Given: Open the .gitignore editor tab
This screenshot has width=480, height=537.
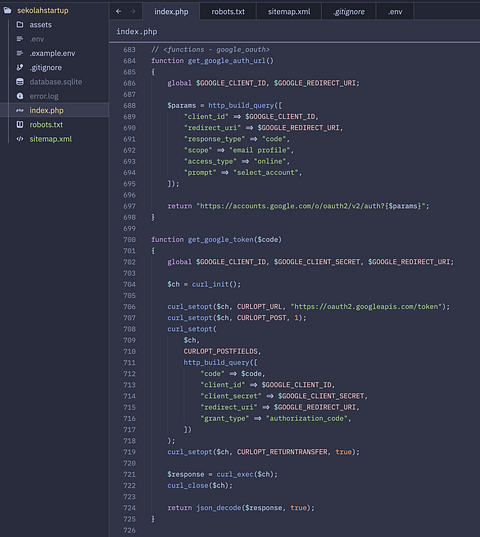Looking at the screenshot, I should (x=349, y=12).
